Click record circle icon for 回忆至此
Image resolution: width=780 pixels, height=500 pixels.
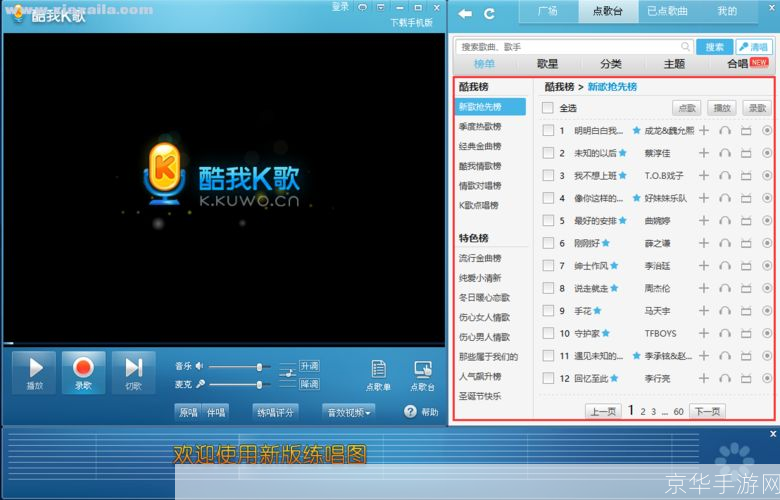pyautogui.click(x=767, y=379)
